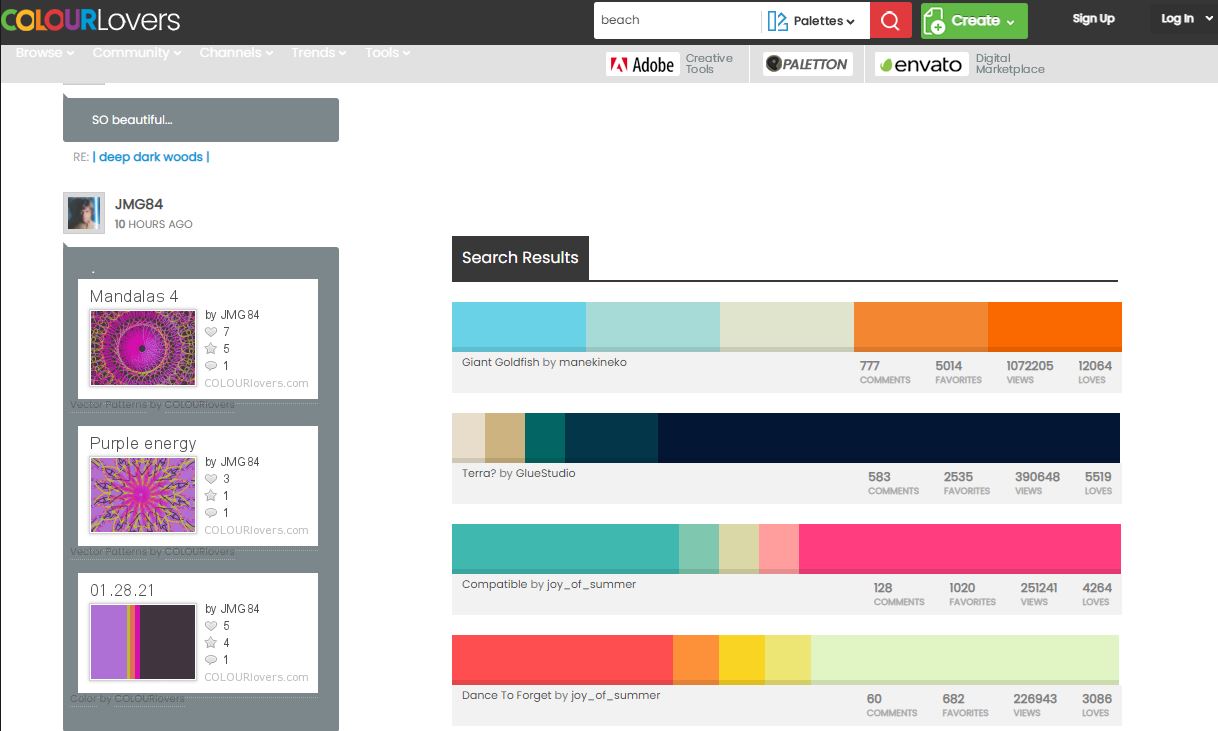
Task: Click the search field containing beach
Action: (x=676, y=20)
